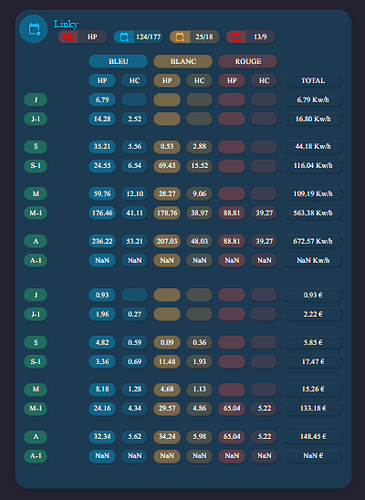Select the 0.53 cell

click(167, 147)
